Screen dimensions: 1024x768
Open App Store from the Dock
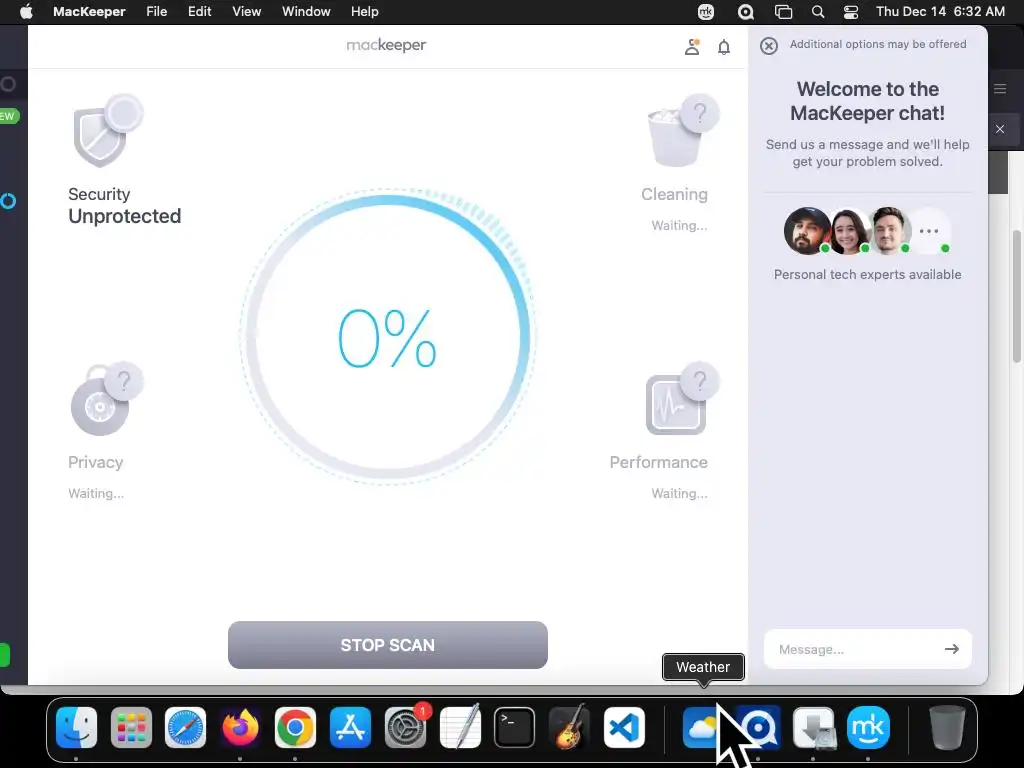[350, 727]
